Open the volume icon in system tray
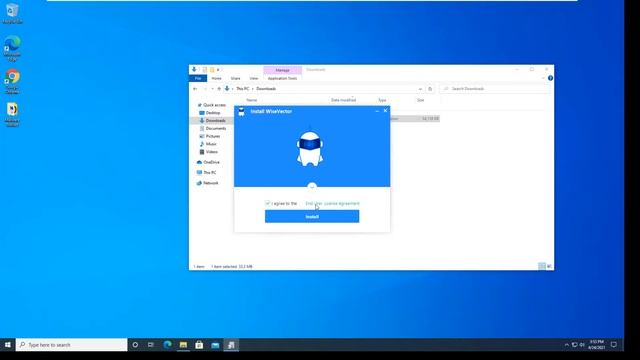Viewport: 640px width, 360px height. coord(582,345)
